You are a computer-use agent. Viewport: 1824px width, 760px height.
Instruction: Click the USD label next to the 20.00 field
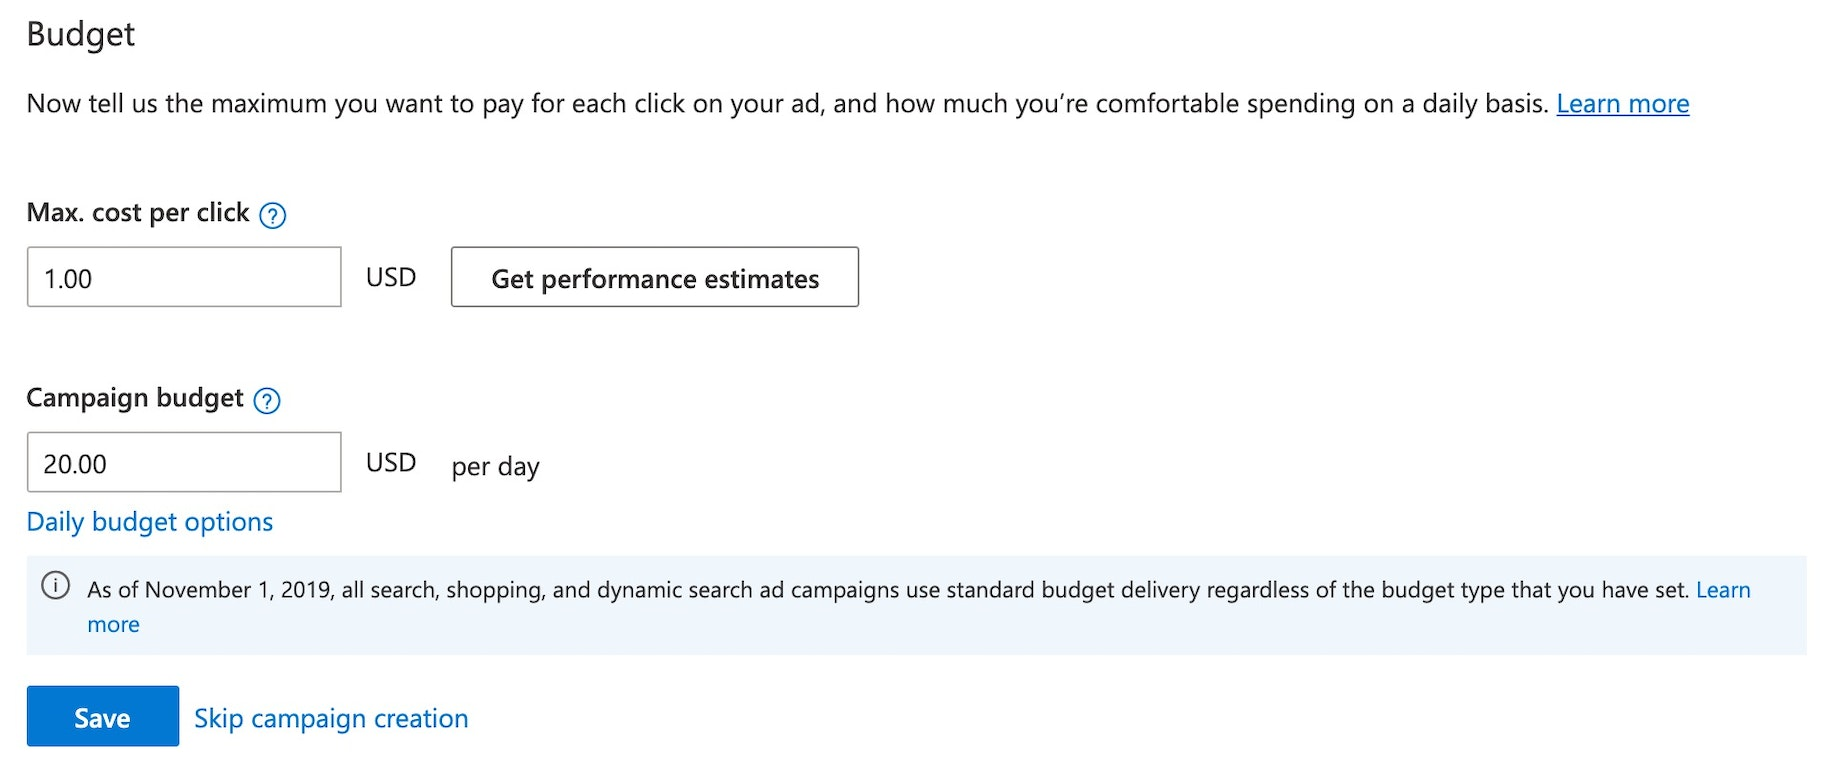(391, 462)
